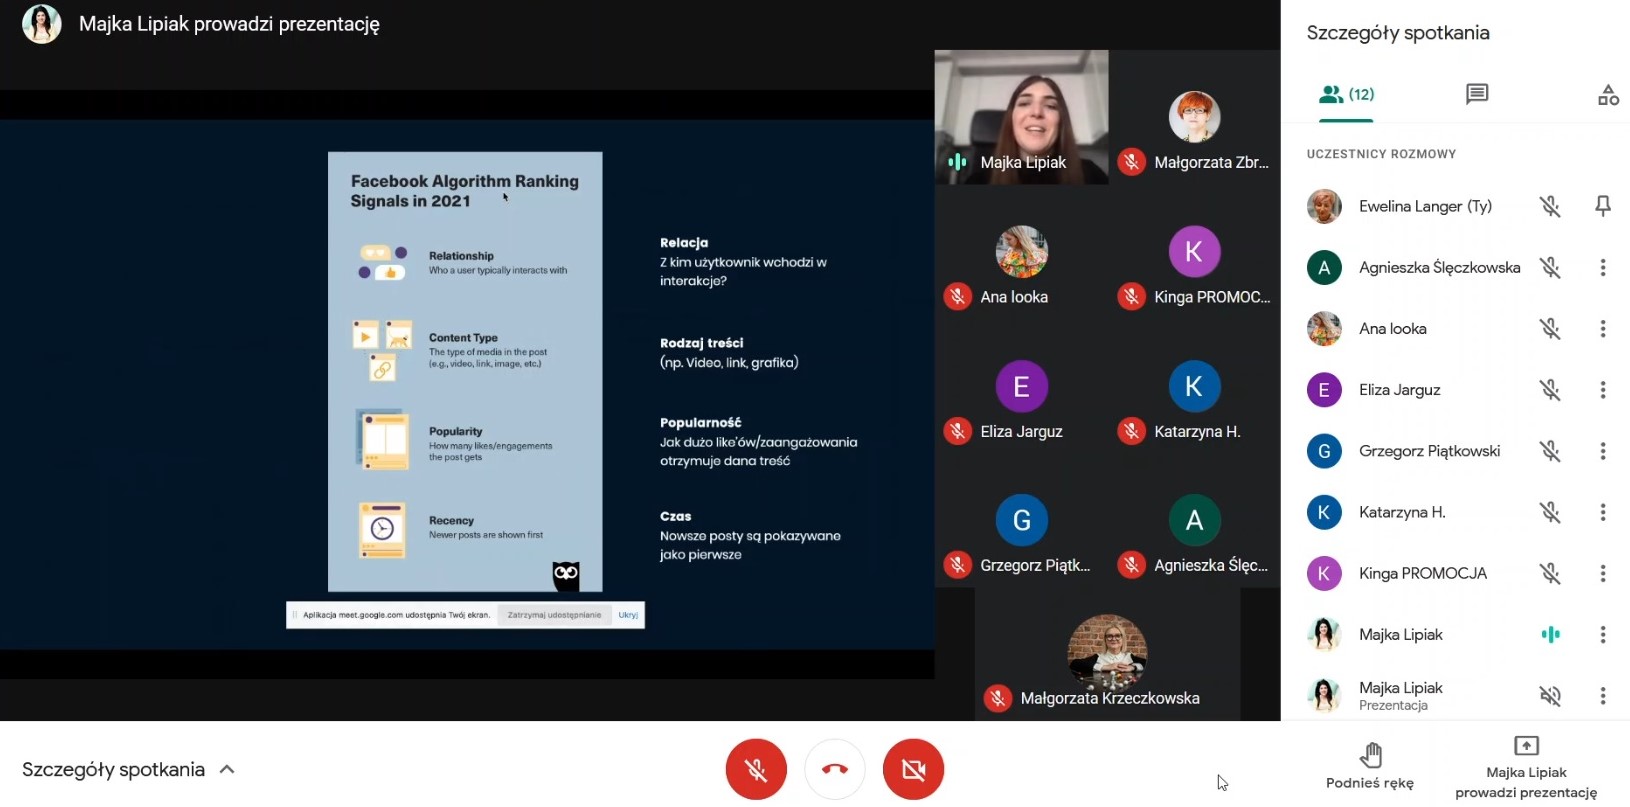Viewport: 1630px width, 807px height.
Task: Click red muted icon on Grzegorz Piątk... tile
Action: point(958,565)
